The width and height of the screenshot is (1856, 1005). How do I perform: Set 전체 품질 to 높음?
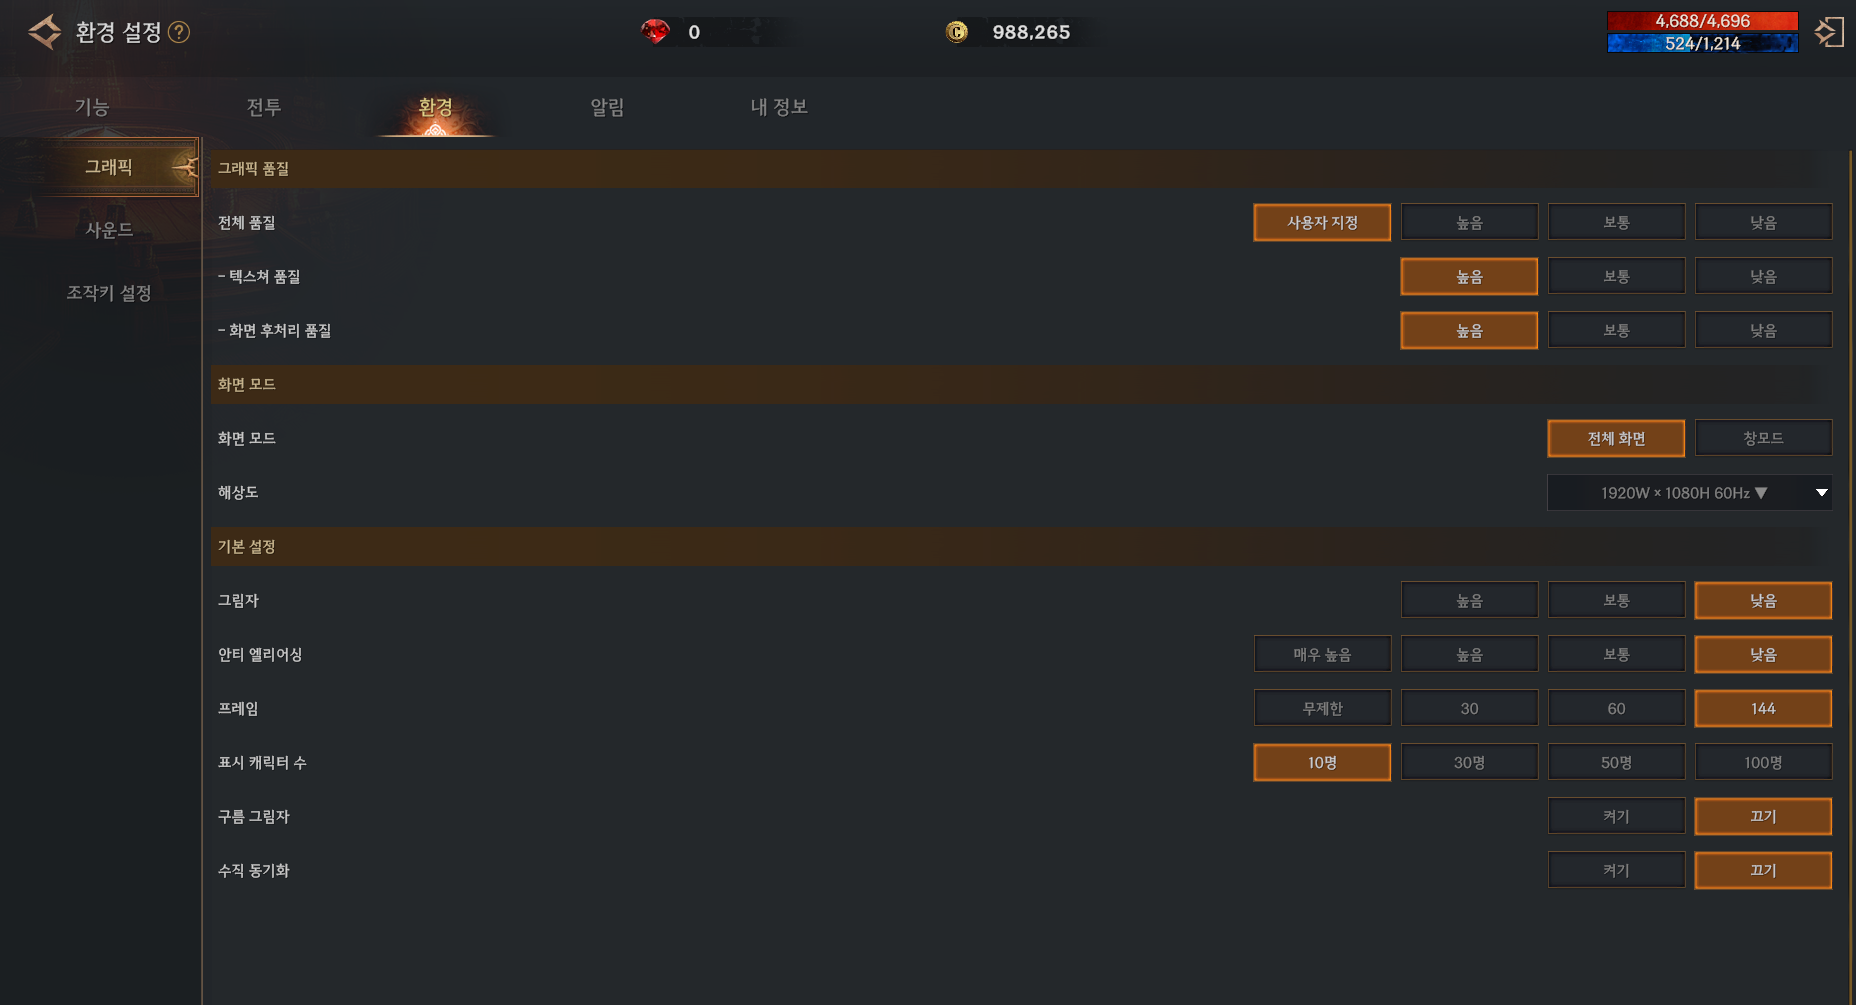tap(1468, 222)
